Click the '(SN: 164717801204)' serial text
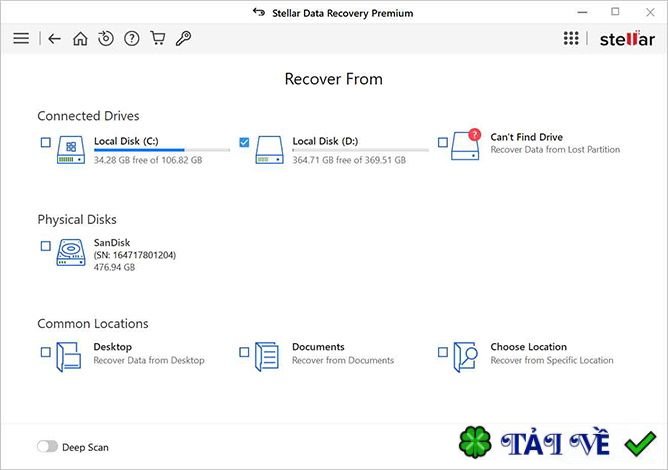Image resolution: width=668 pixels, height=470 pixels. point(135,255)
